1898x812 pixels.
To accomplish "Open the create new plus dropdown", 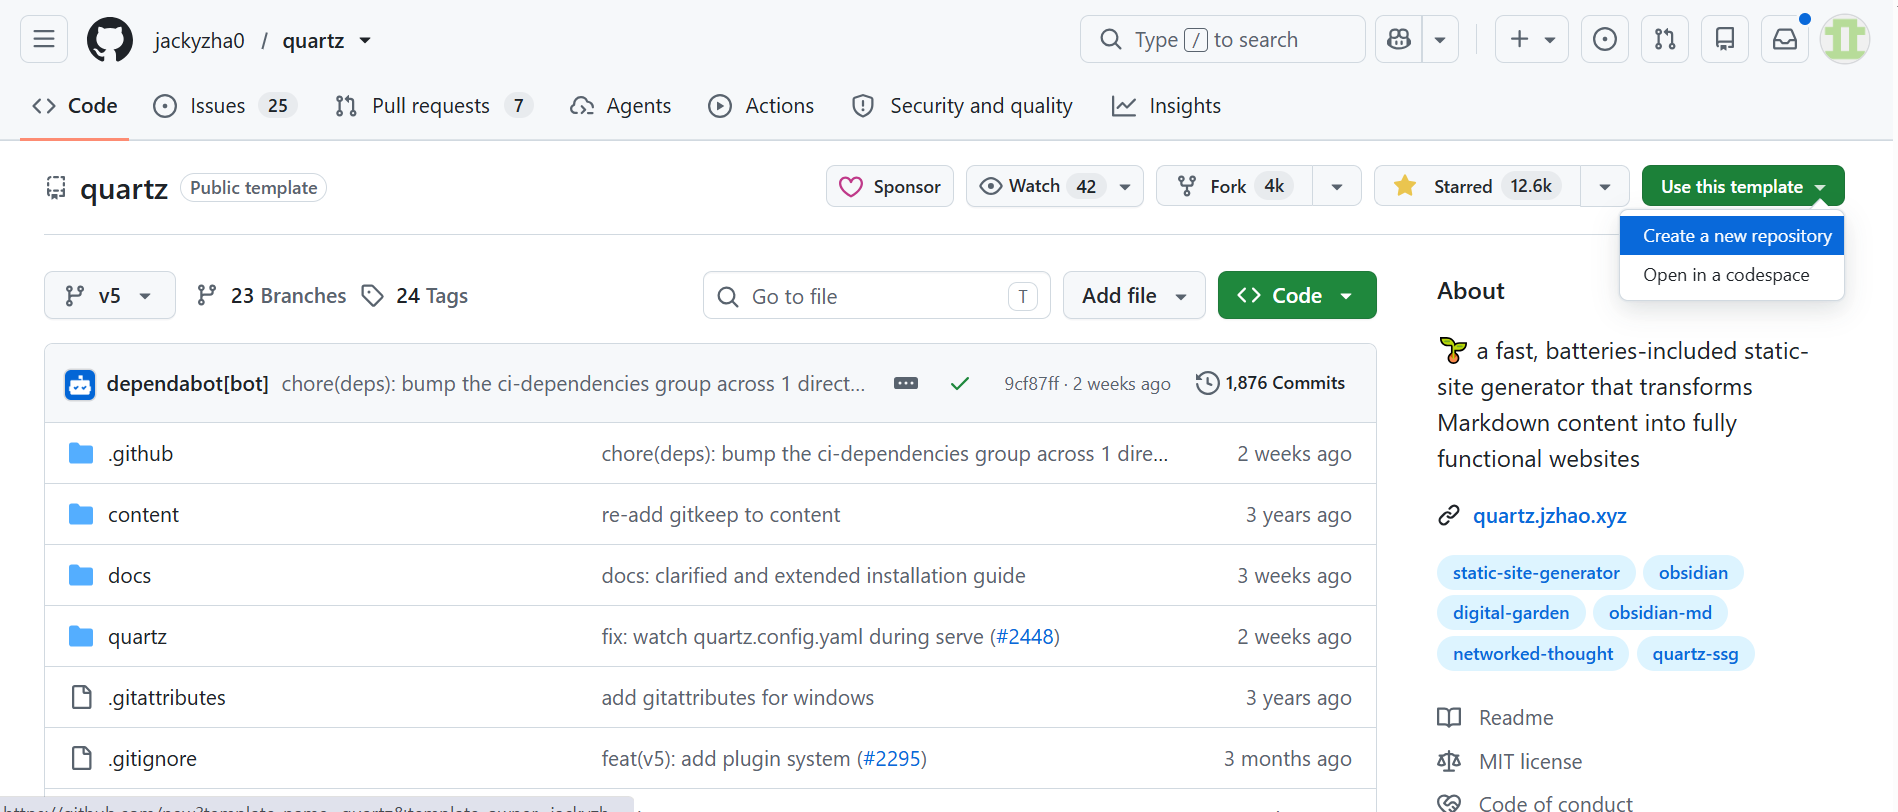I will (x=1532, y=39).
